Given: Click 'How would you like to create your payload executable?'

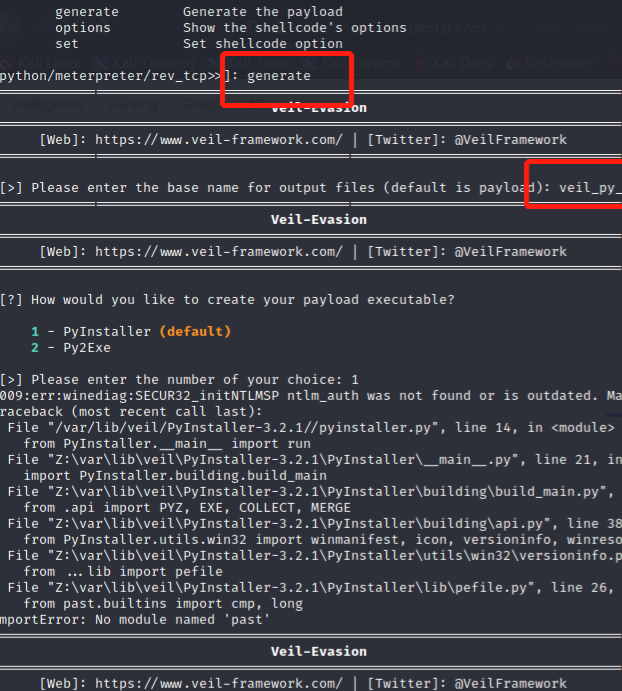Looking at the screenshot, I should coord(242,300).
